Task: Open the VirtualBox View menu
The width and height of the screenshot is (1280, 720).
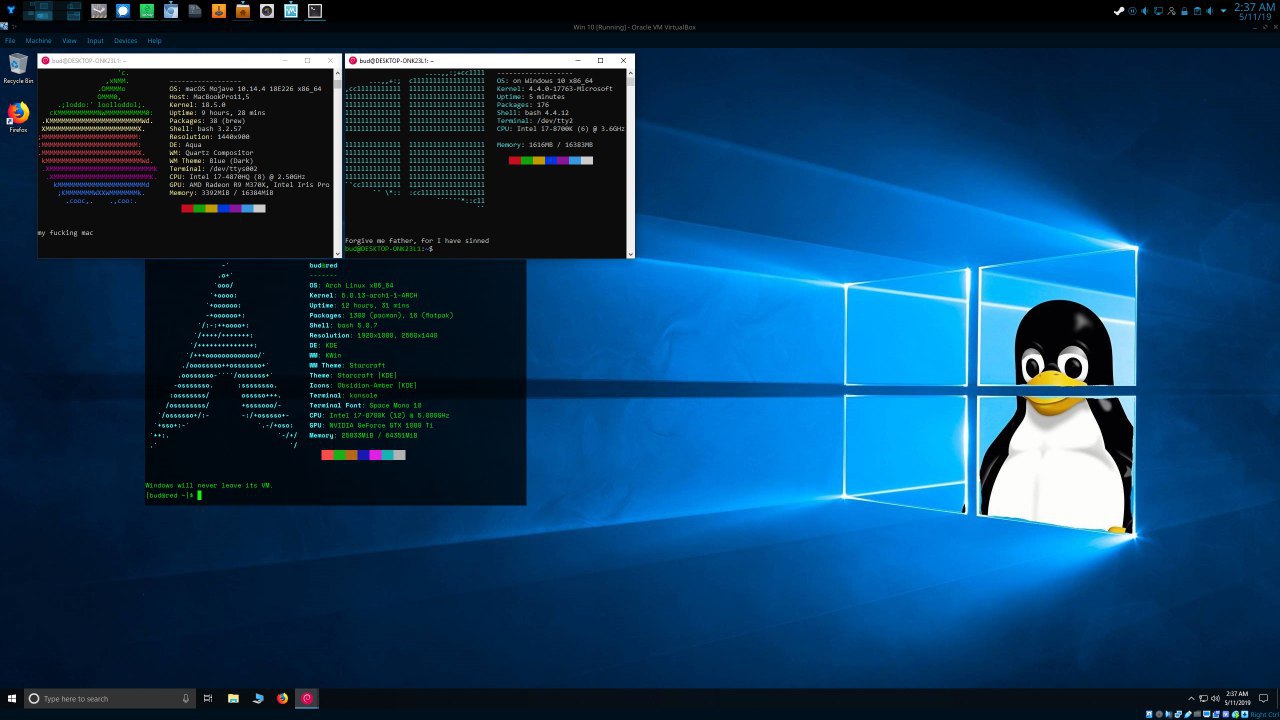Action: pos(69,41)
